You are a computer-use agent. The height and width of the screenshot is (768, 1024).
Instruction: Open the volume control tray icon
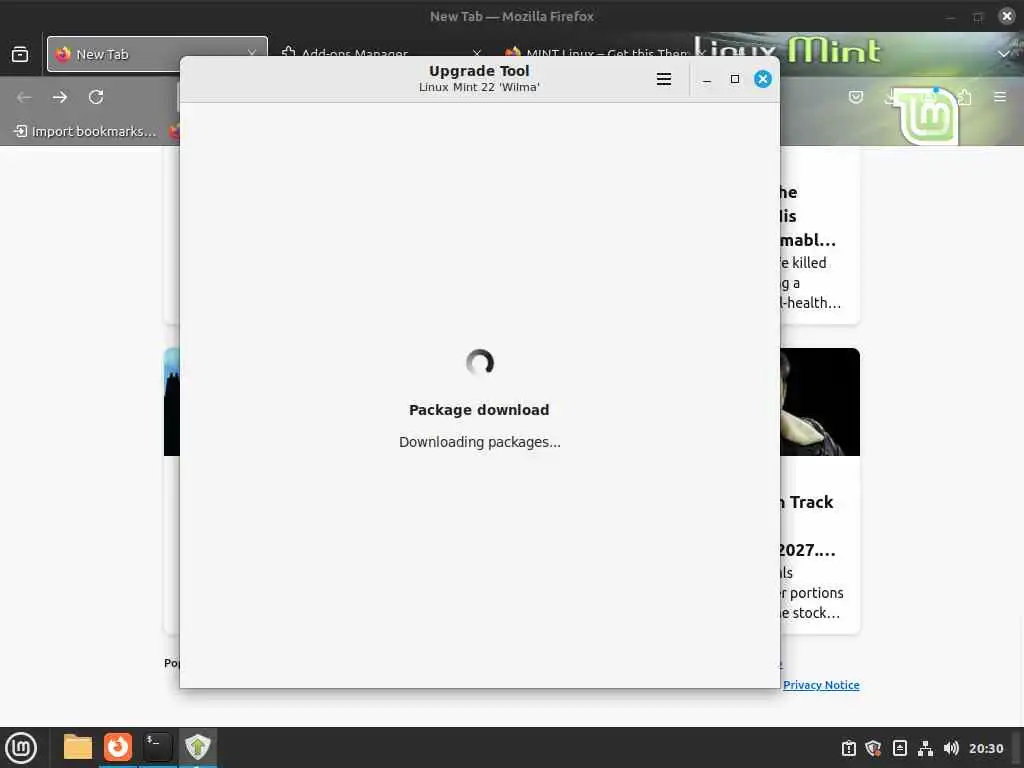(x=951, y=748)
